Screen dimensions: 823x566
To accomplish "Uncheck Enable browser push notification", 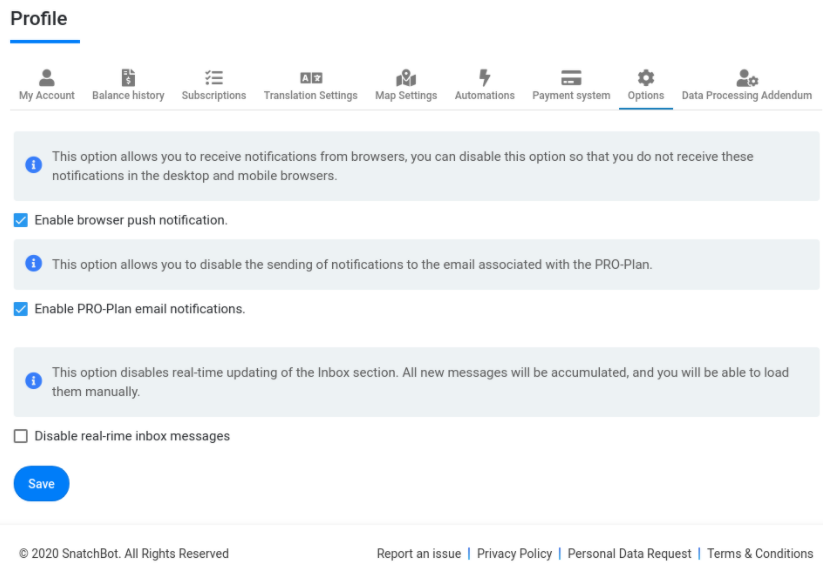I will [20, 220].
